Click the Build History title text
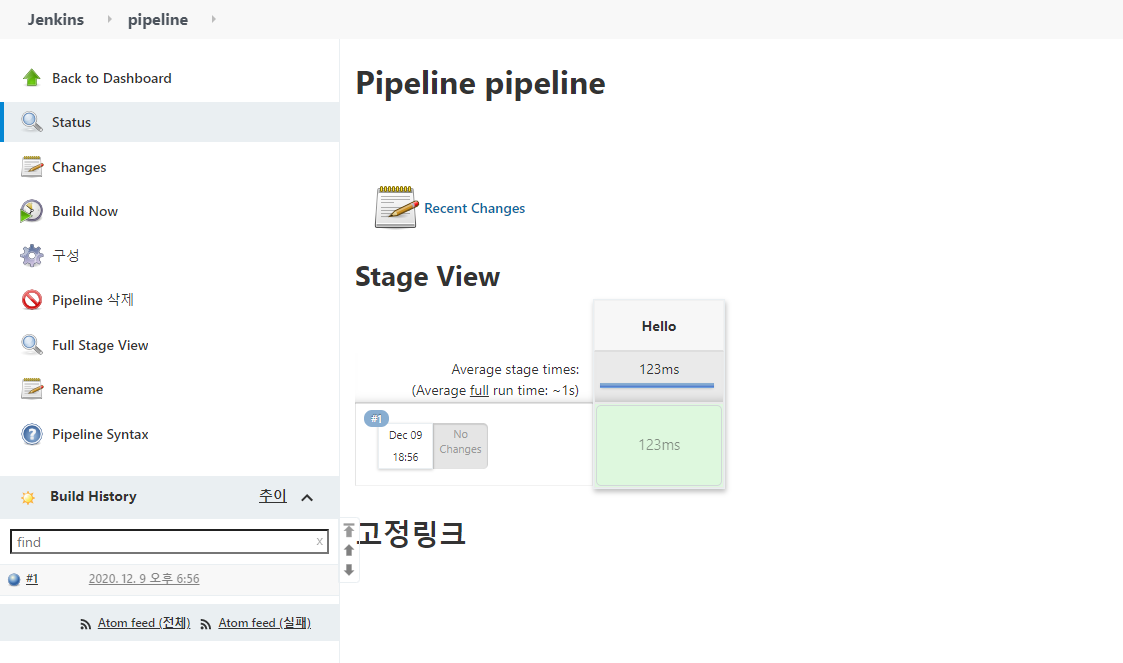1123x663 pixels. (93, 496)
